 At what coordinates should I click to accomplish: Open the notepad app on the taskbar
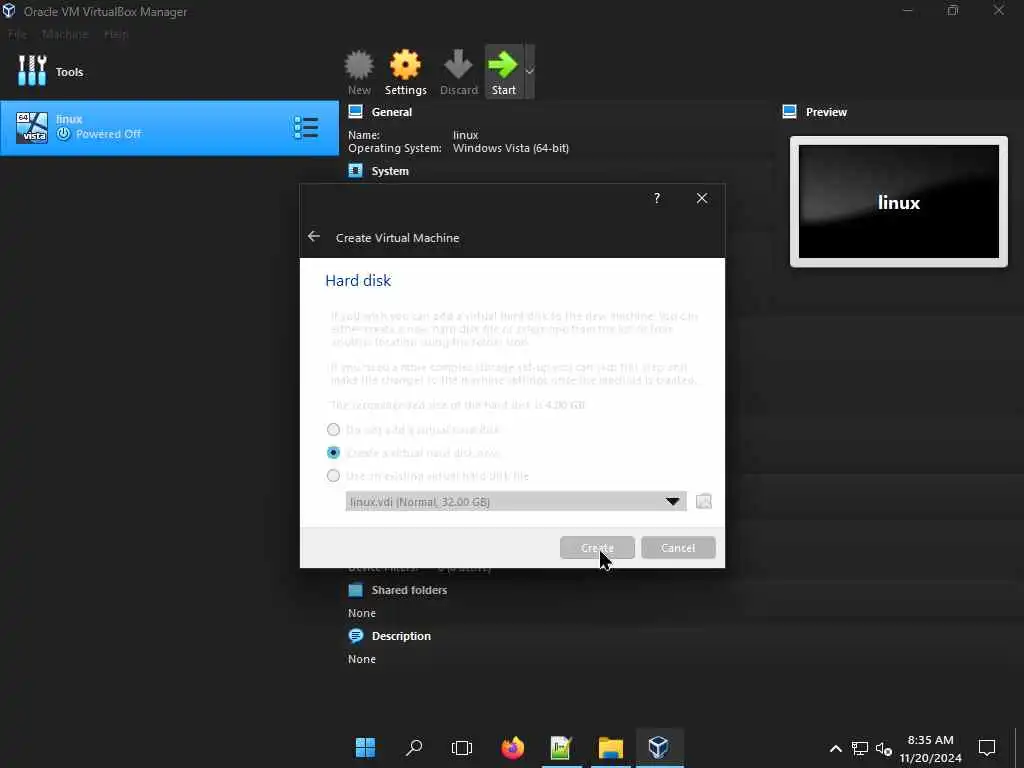pyautogui.click(x=561, y=748)
